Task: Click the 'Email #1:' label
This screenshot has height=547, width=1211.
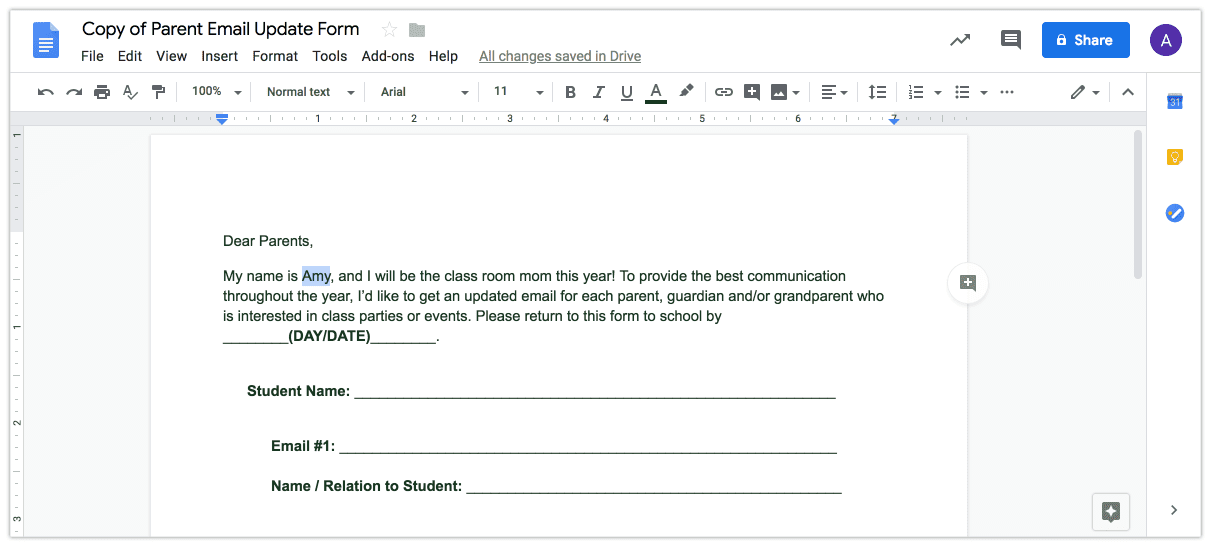Action: pyautogui.click(x=303, y=446)
